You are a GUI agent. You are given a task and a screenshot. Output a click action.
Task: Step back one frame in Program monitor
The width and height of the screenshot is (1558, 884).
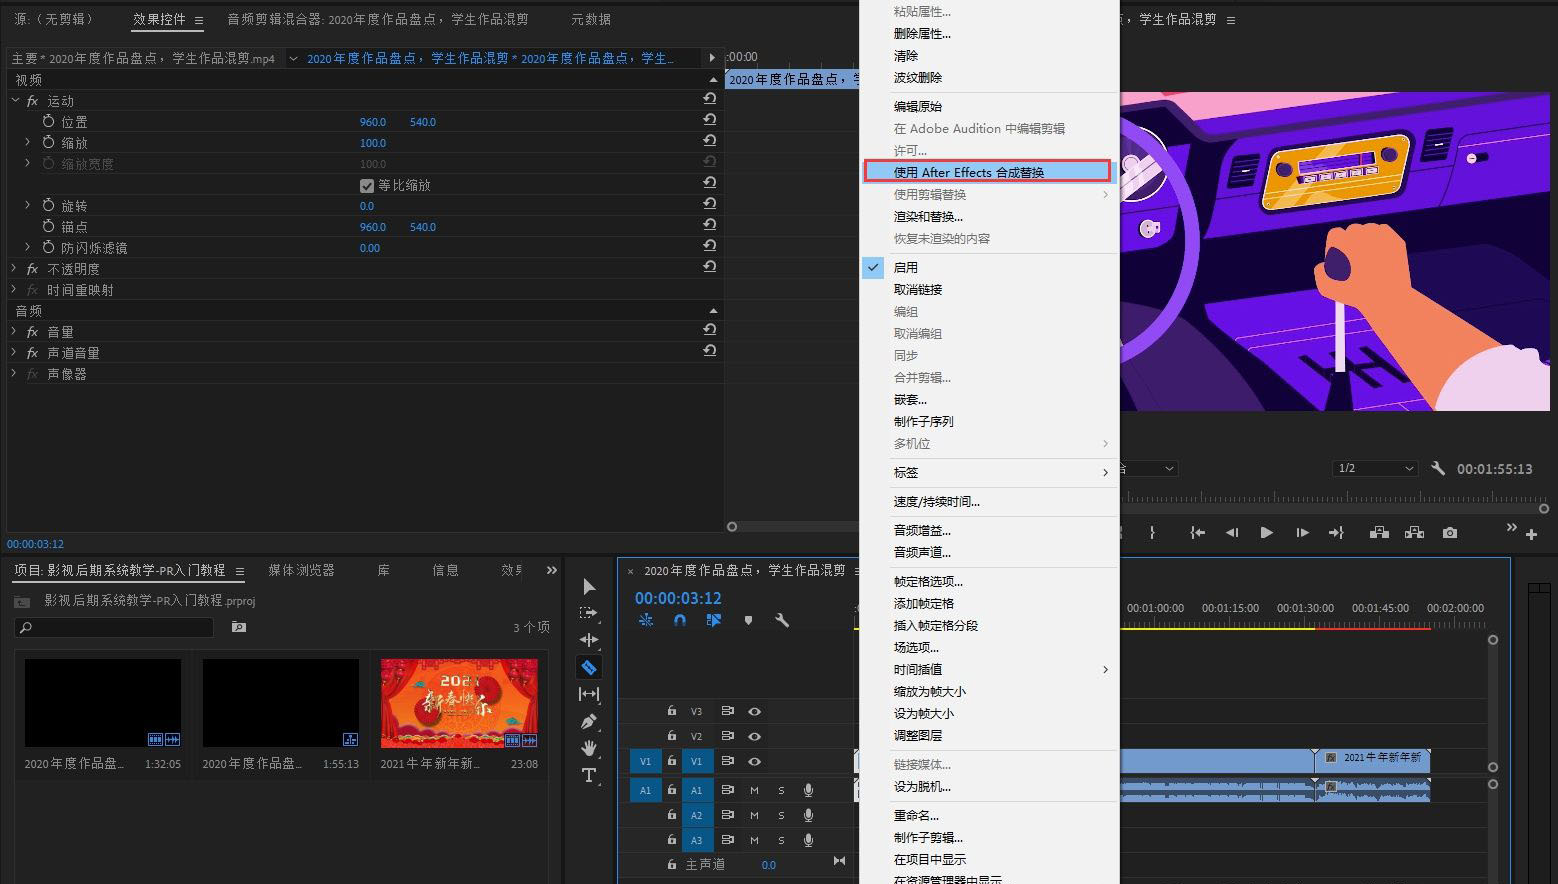coord(1232,533)
